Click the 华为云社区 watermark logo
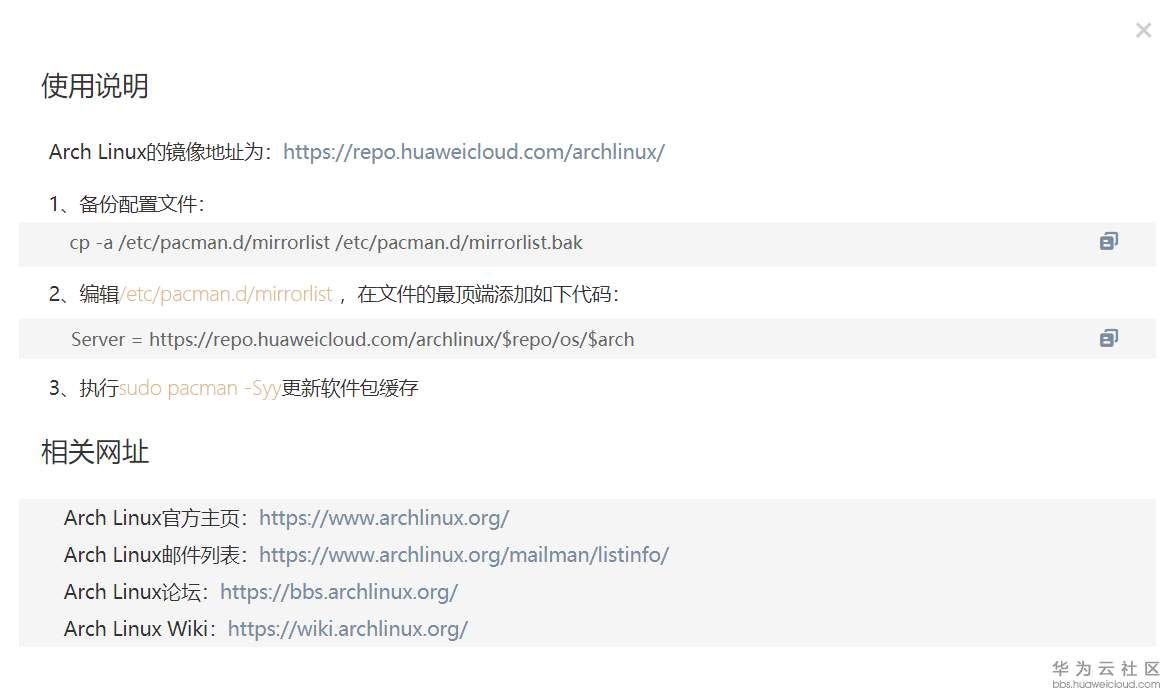Screen dimensions: 1174x699 point(1106,673)
